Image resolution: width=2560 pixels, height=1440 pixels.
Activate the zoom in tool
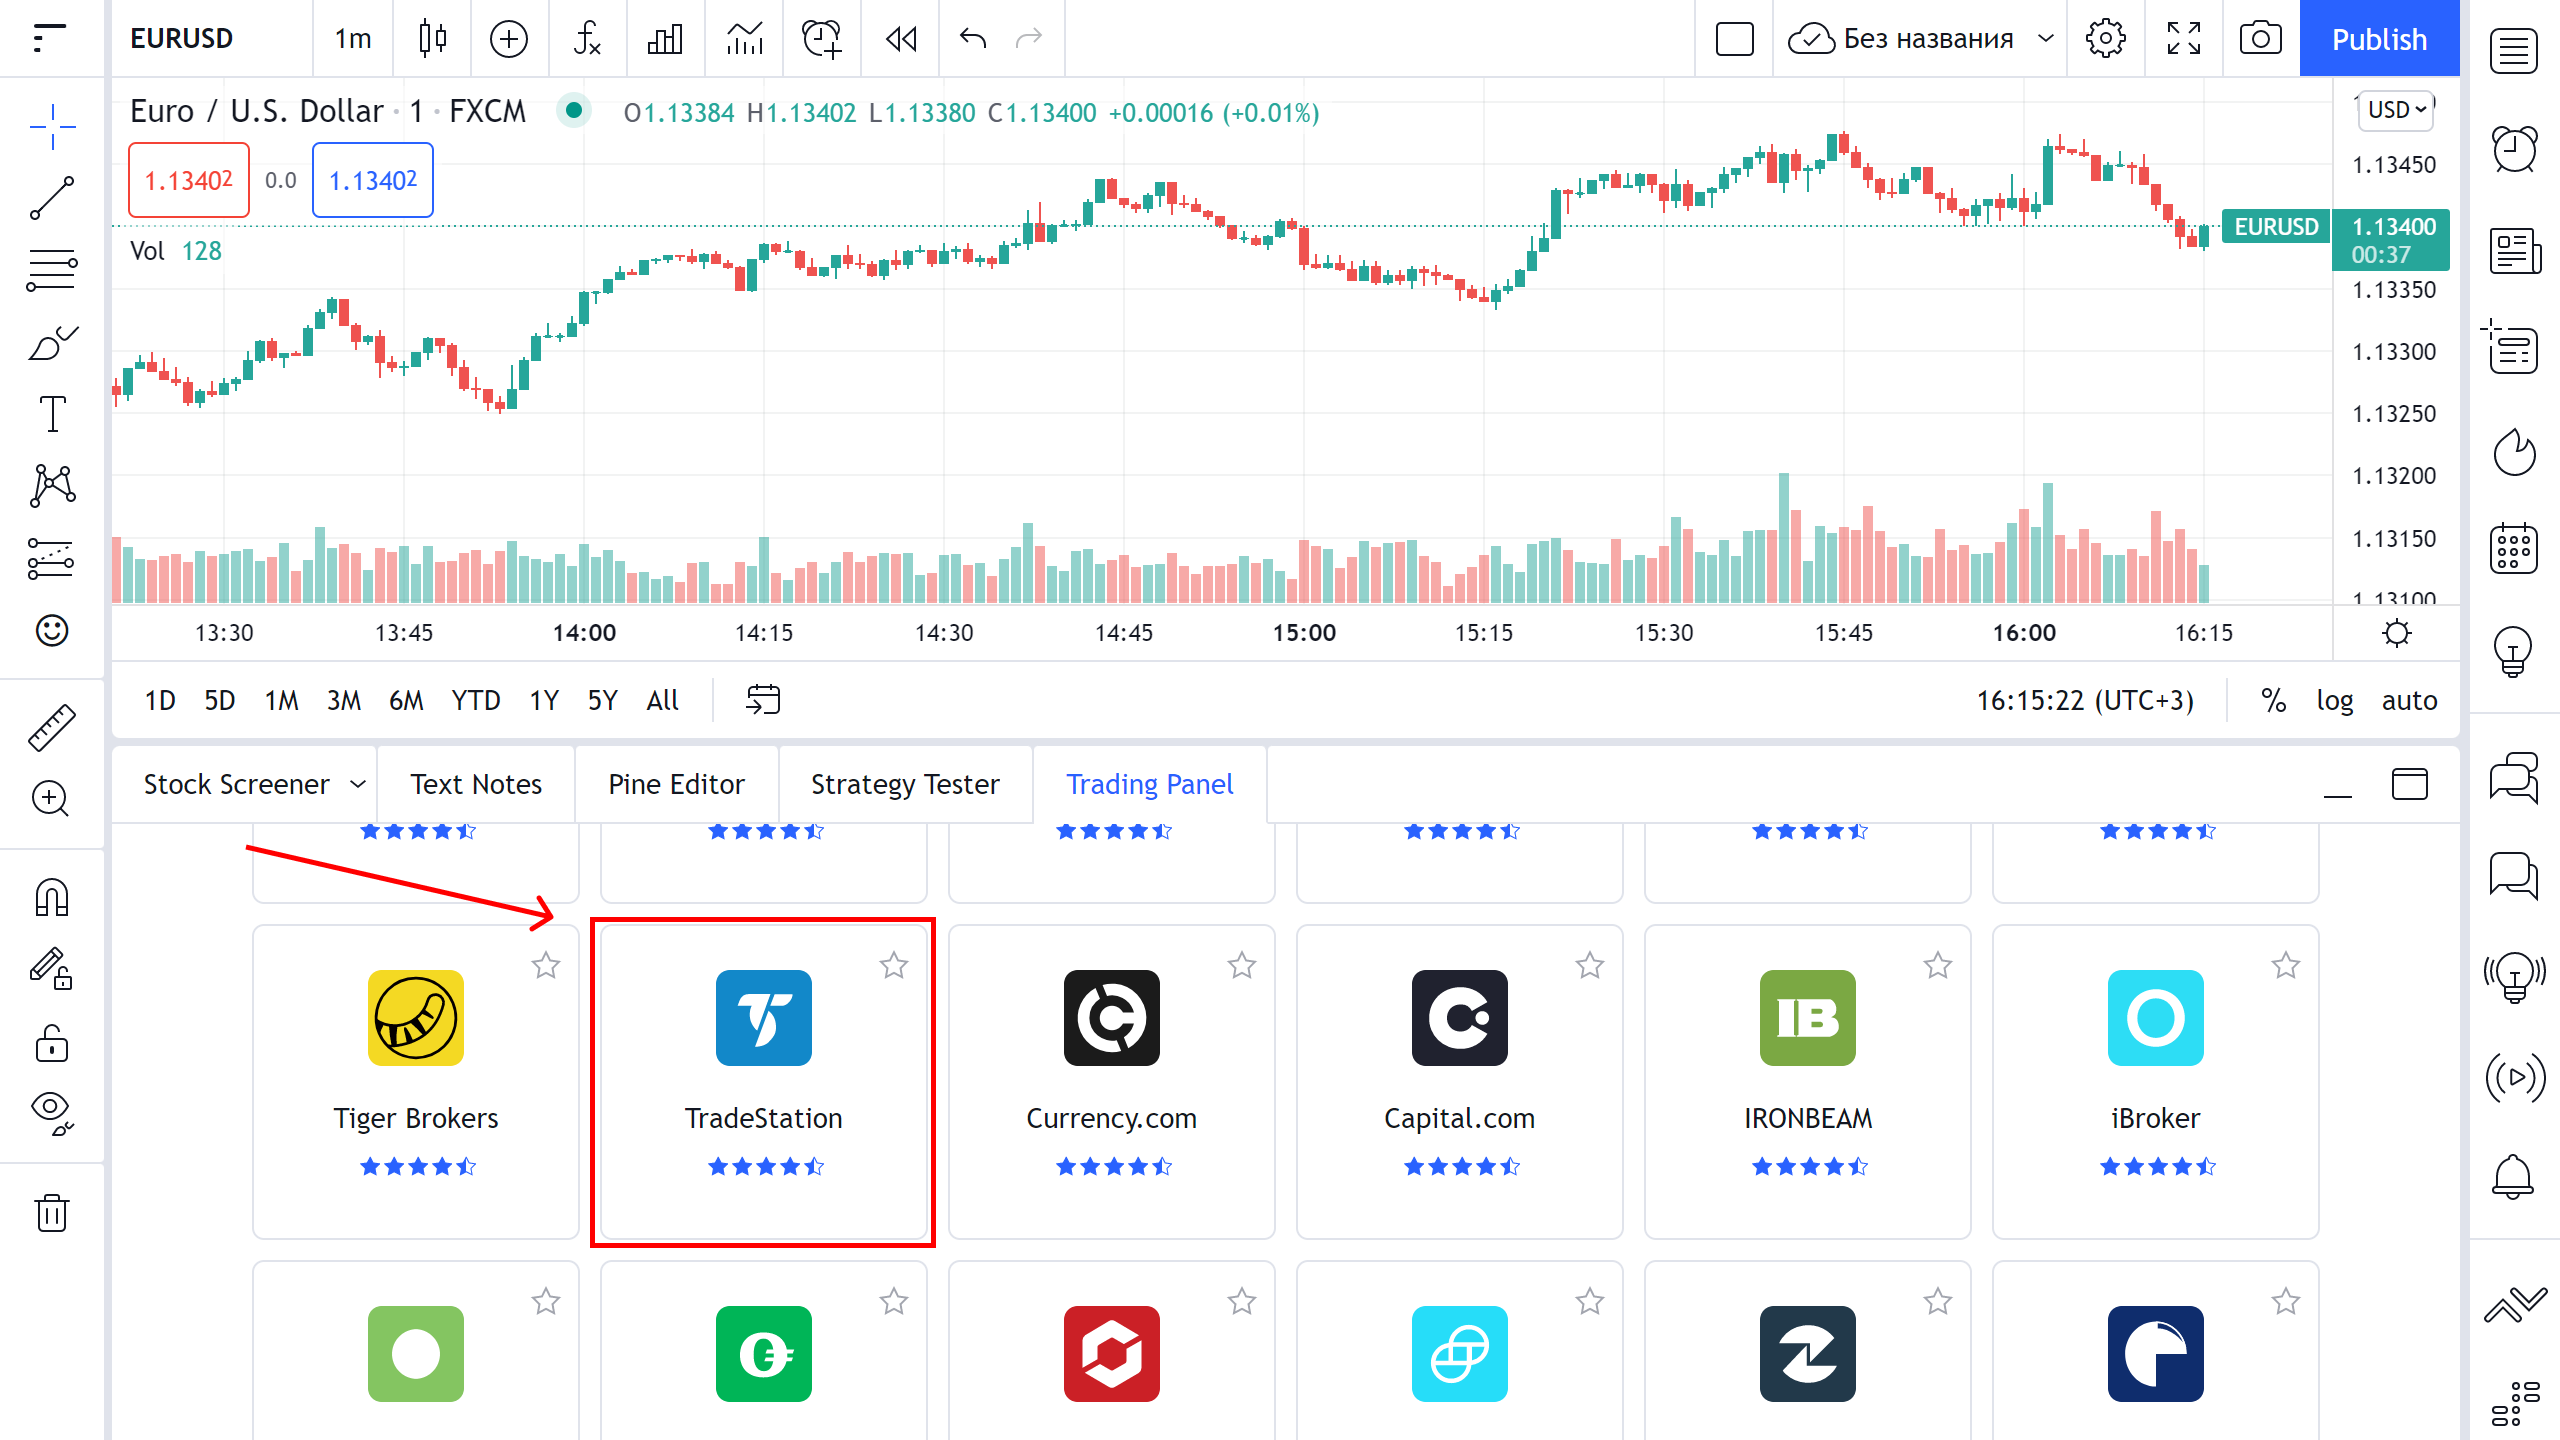pos(52,799)
